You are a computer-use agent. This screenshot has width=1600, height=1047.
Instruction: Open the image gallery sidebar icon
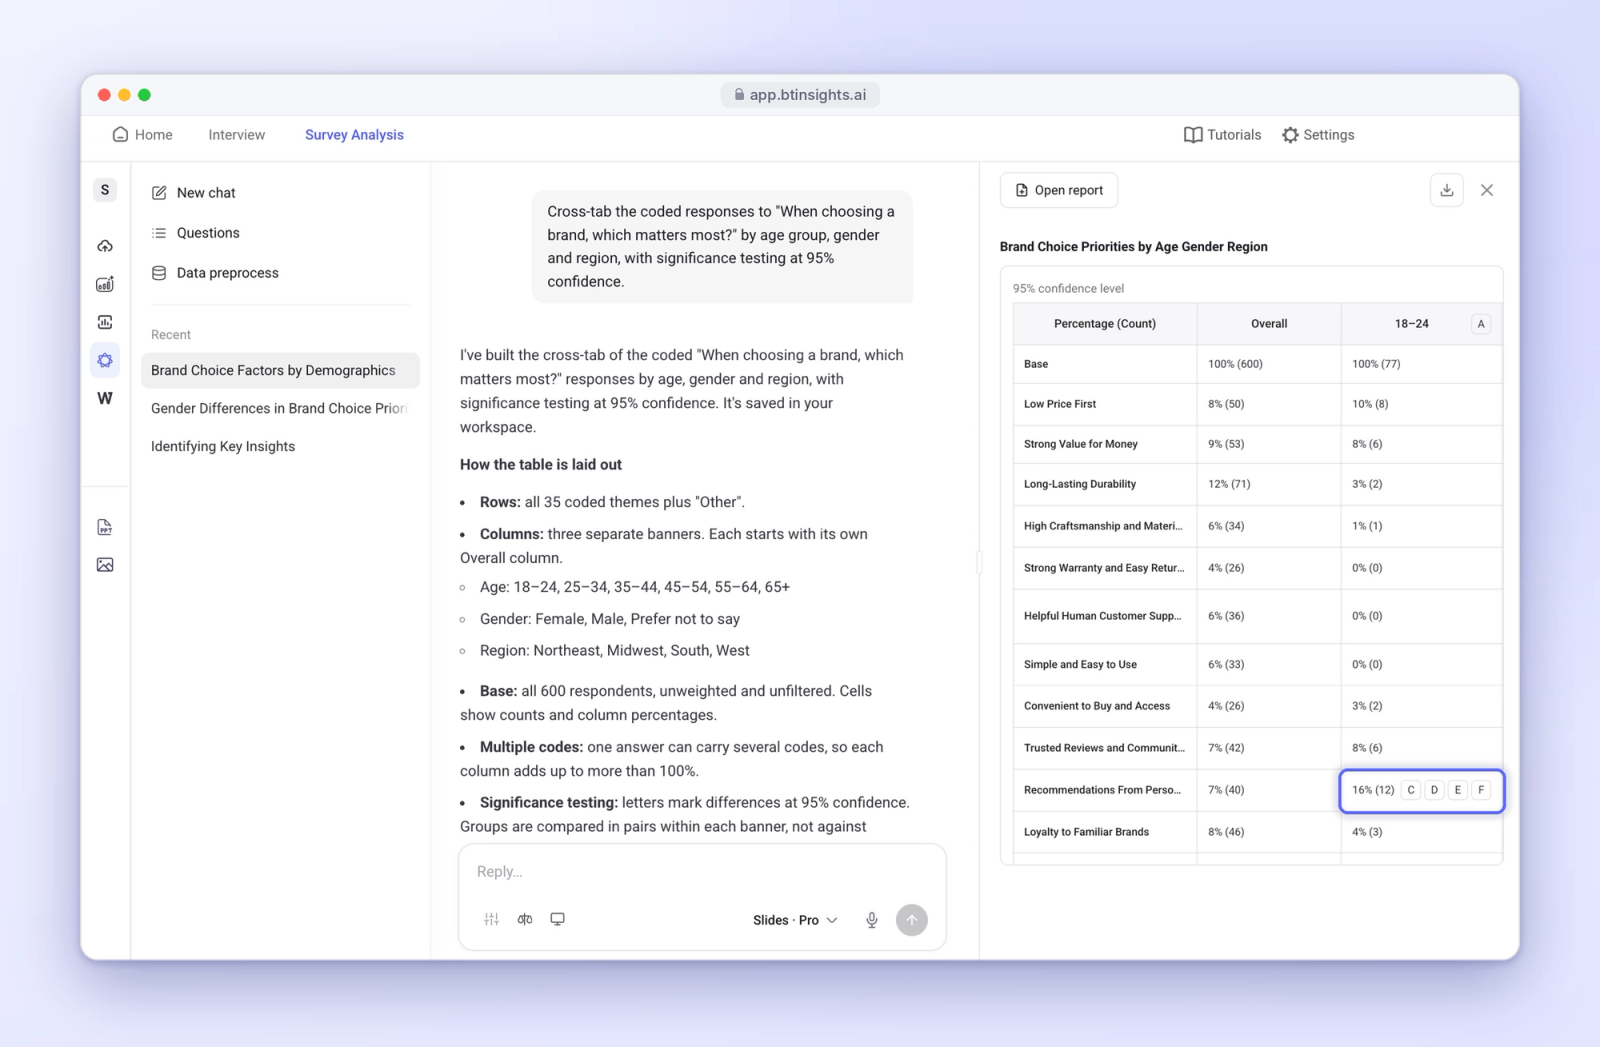pyautogui.click(x=105, y=565)
